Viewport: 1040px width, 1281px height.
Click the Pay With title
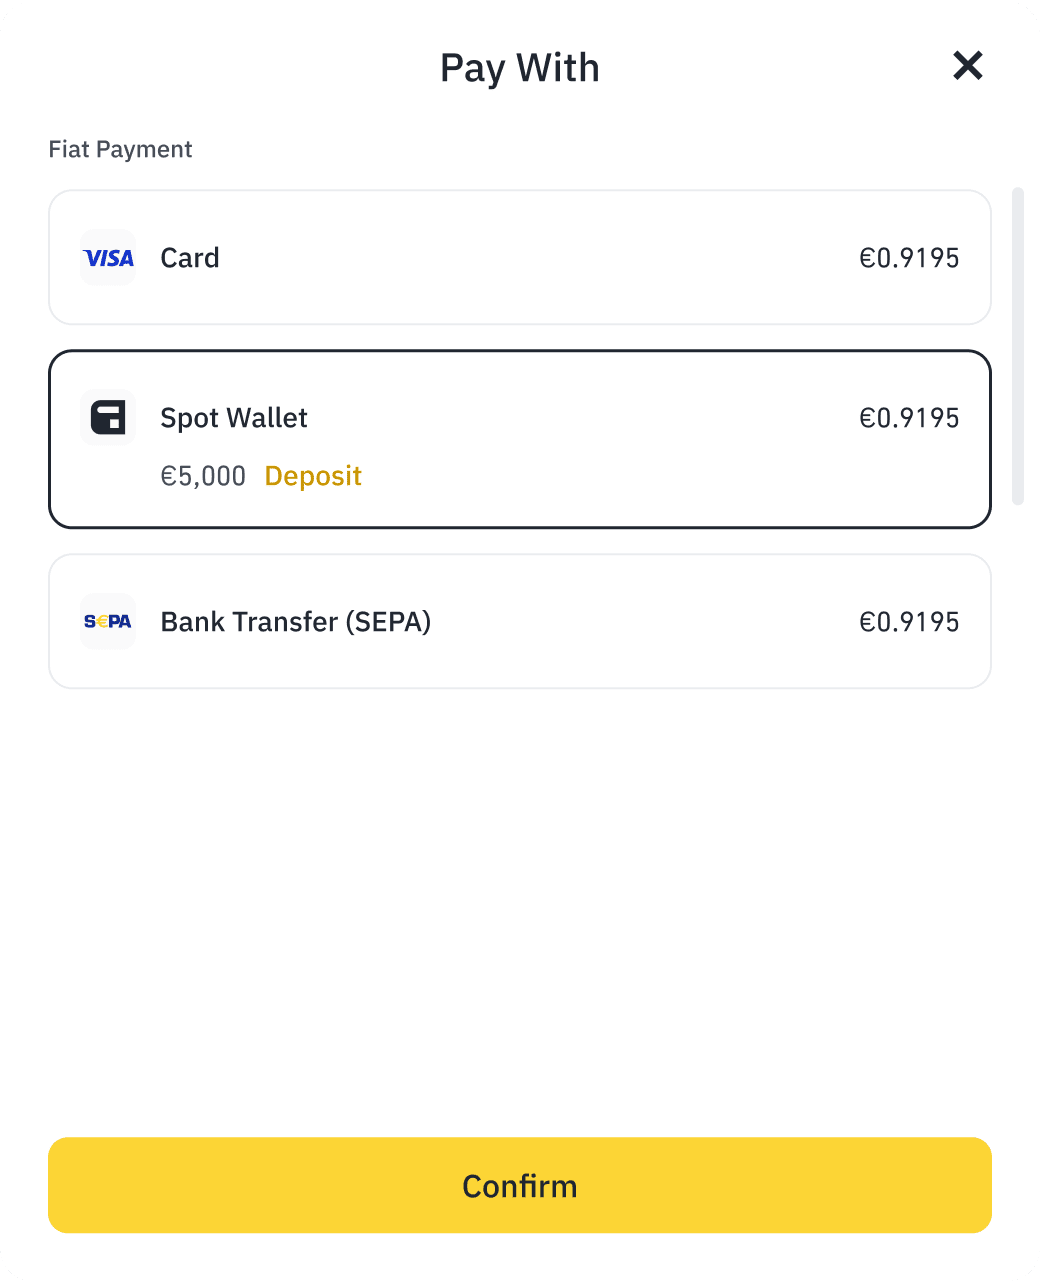coord(520,68)
